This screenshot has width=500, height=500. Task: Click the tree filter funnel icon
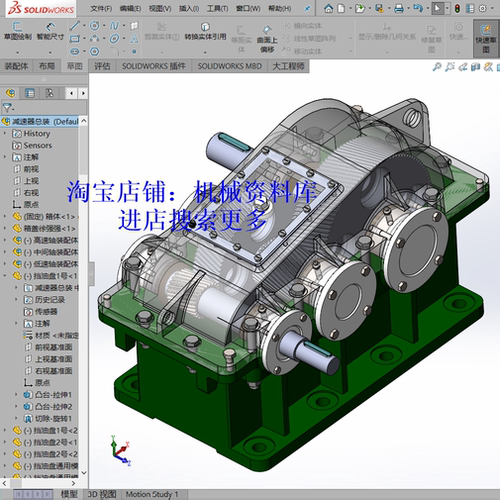point(7,107)
